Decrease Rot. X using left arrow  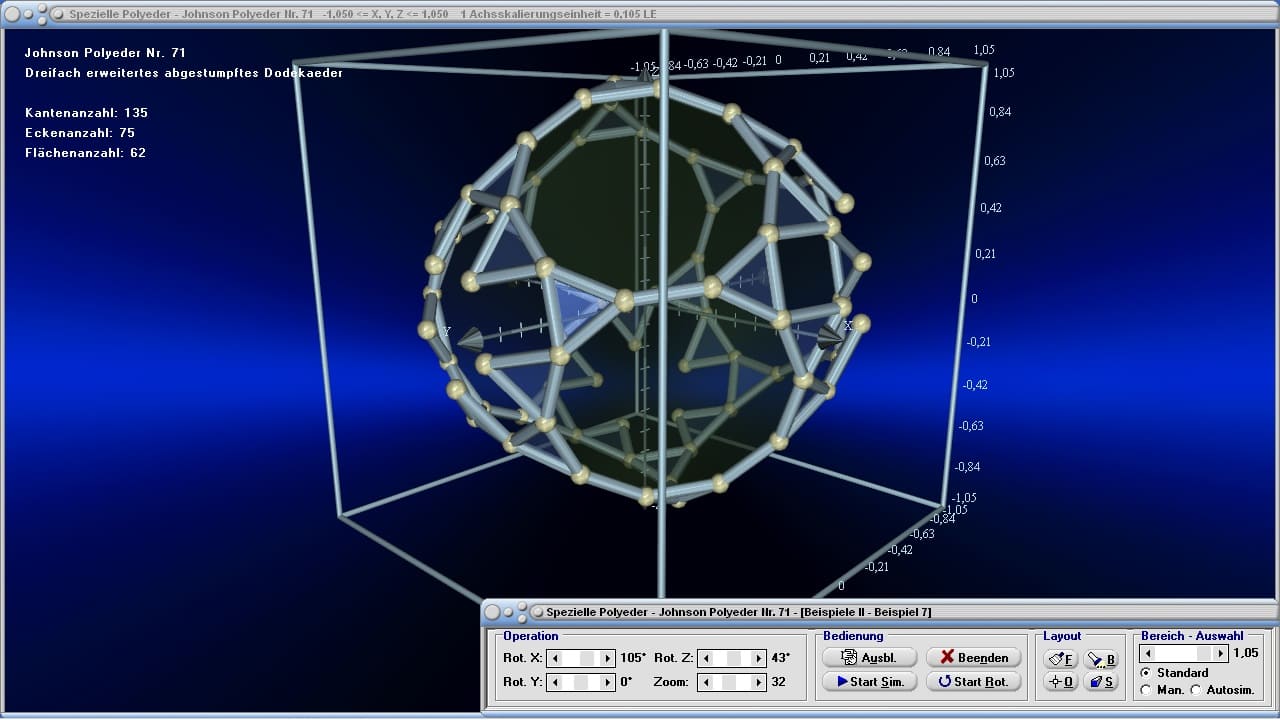click(556, 658)
